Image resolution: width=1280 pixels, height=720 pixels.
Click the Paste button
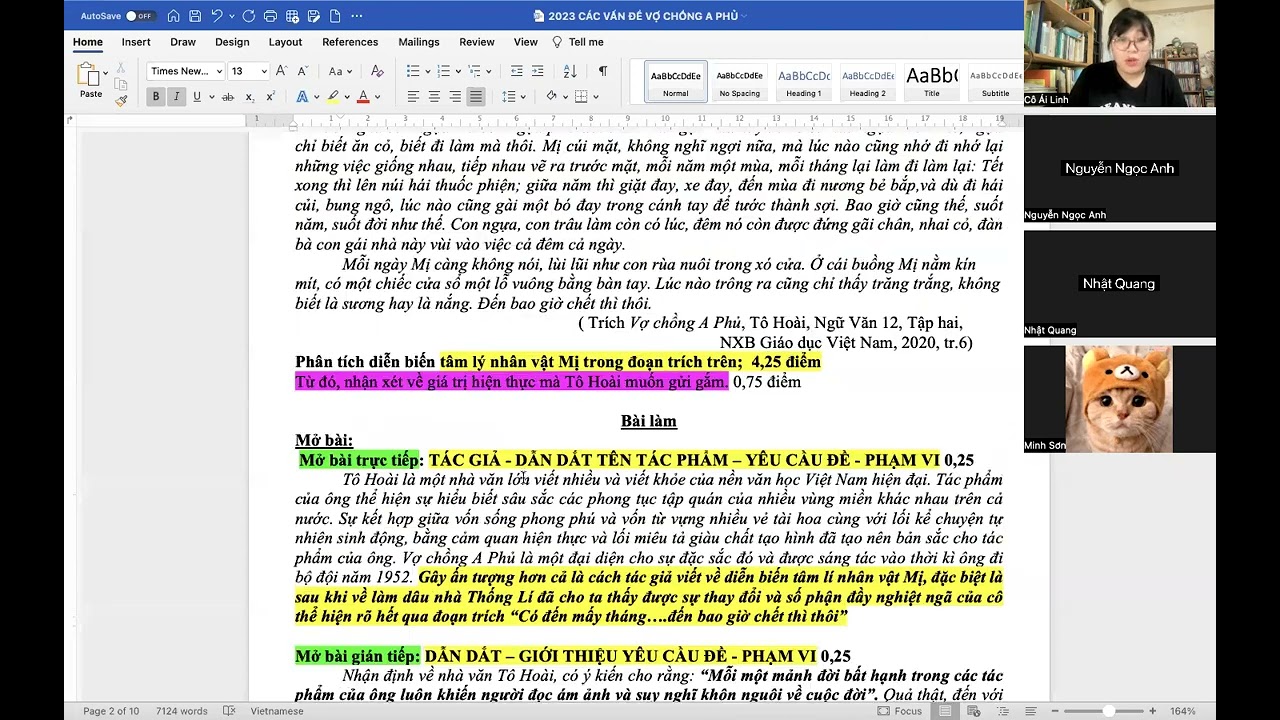pos(91,82)
